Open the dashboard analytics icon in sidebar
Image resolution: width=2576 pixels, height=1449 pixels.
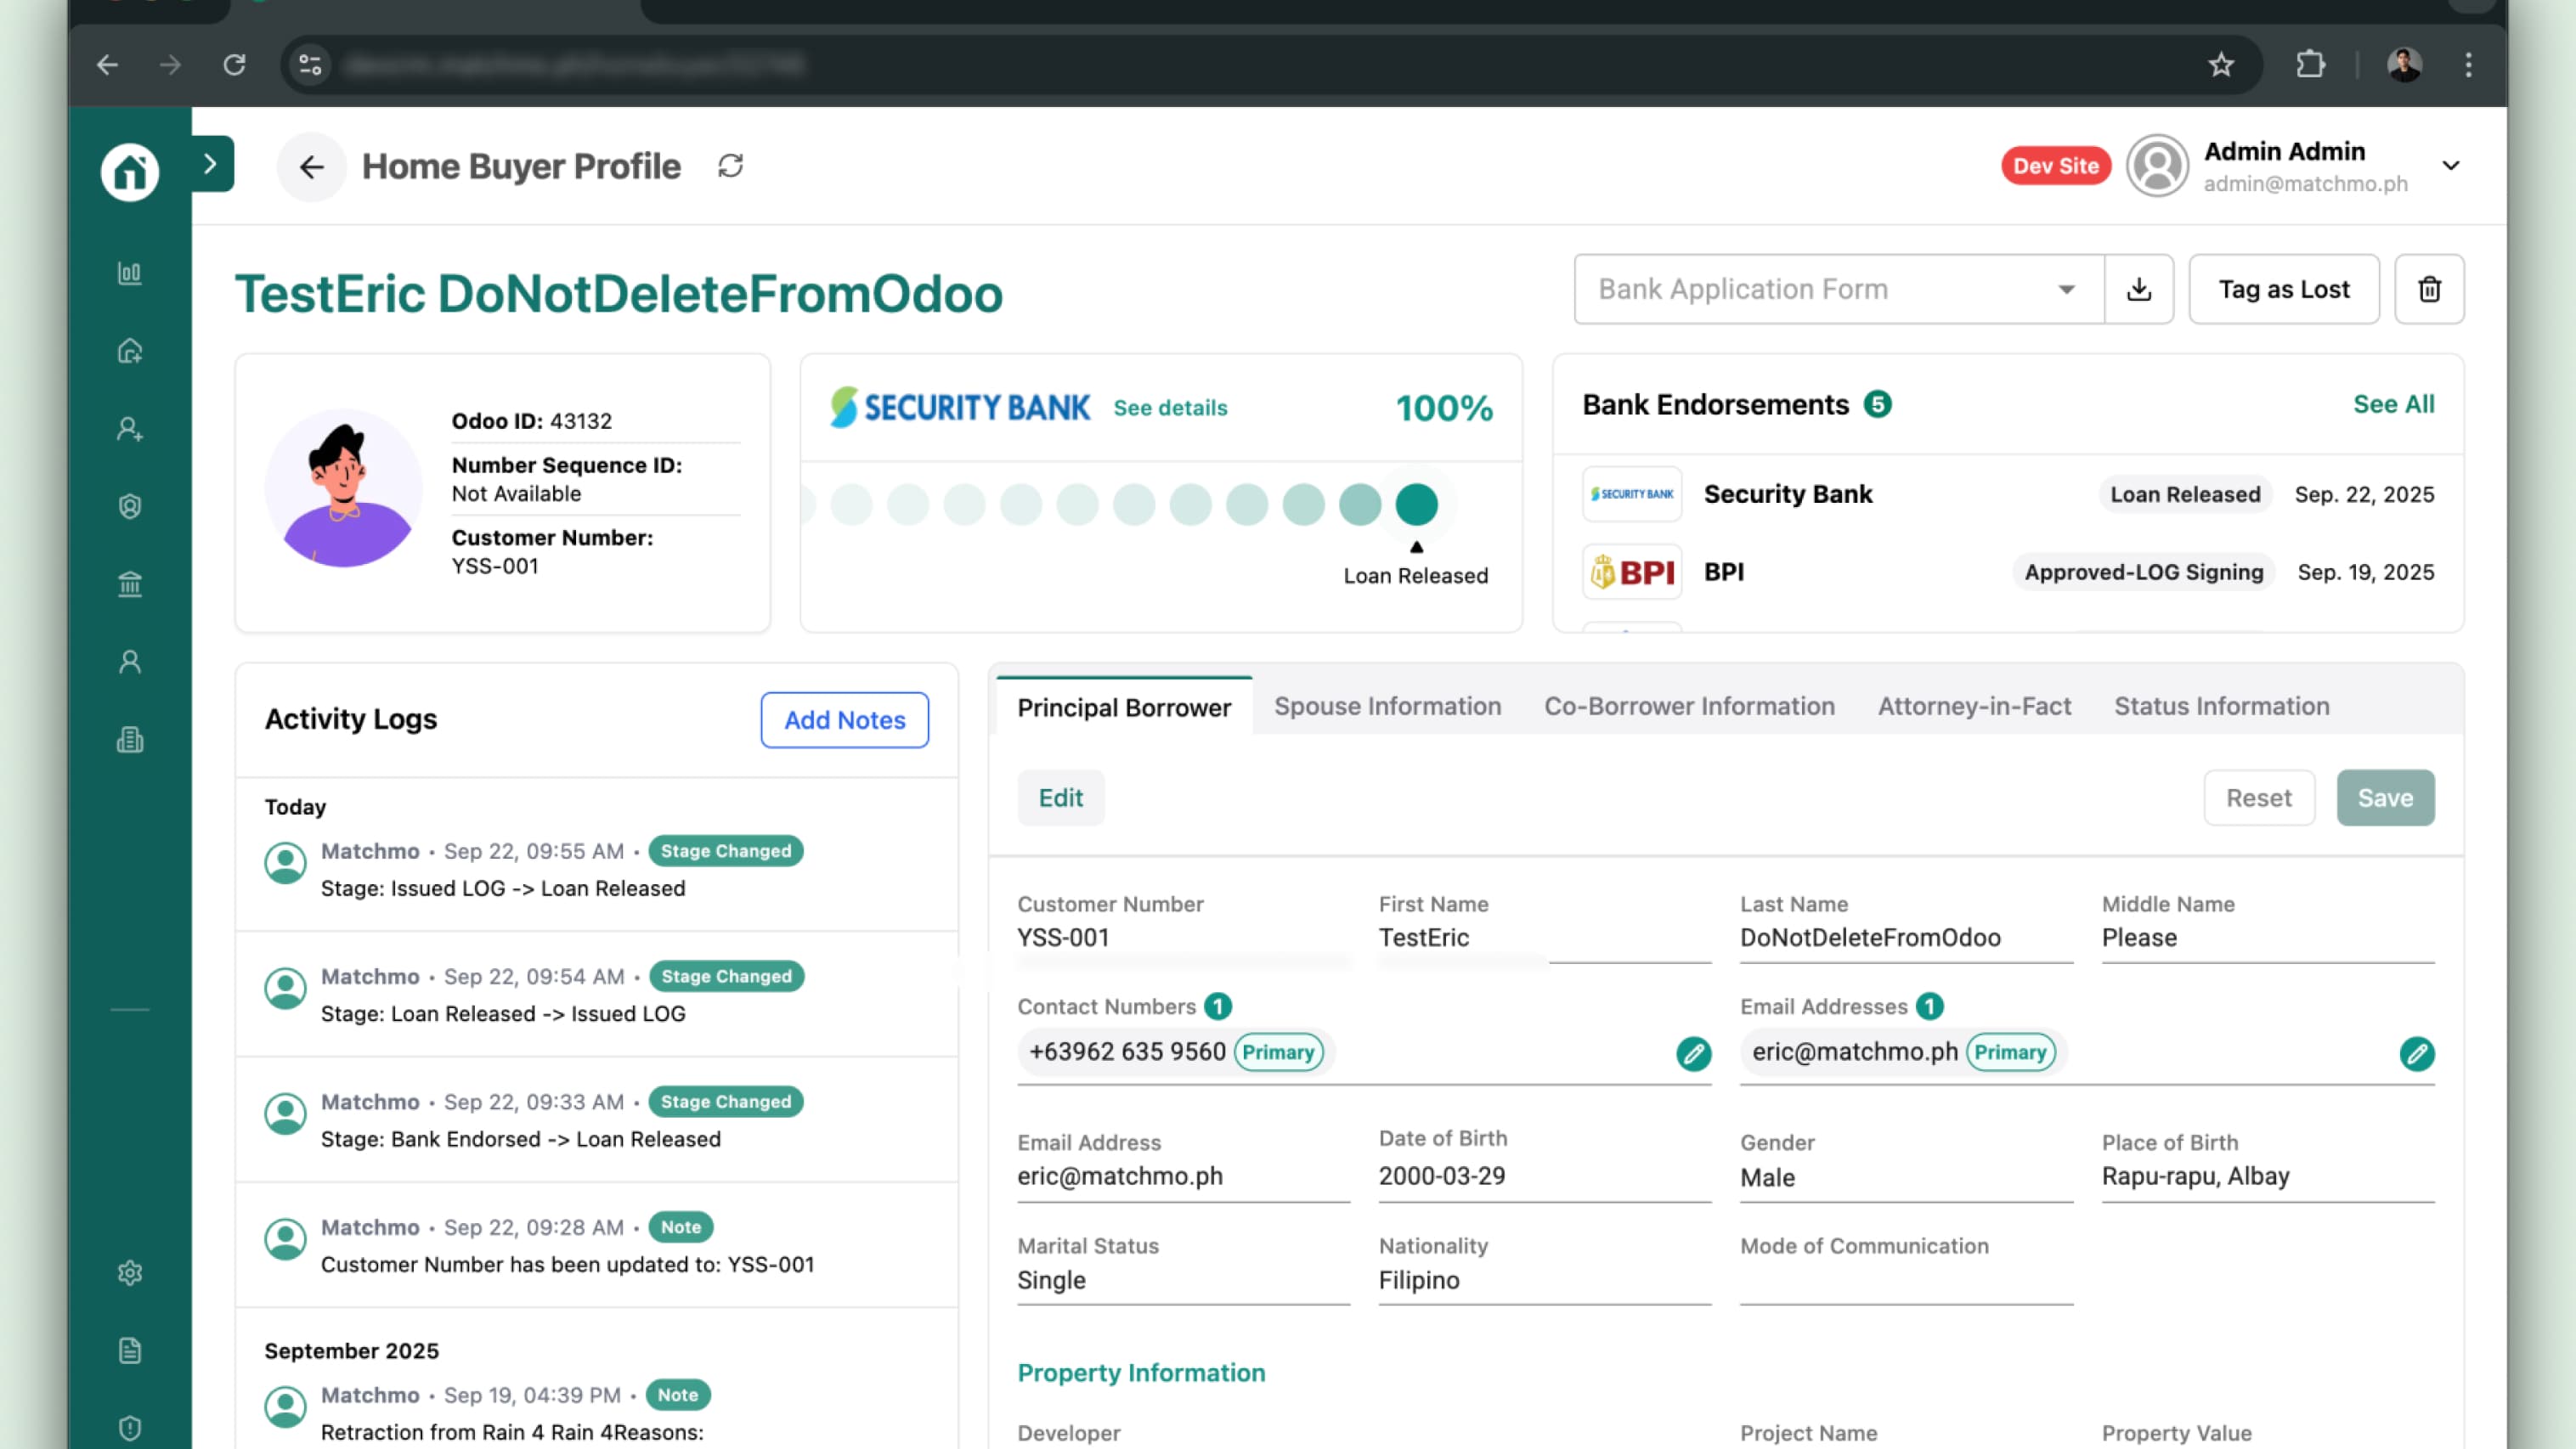click(130, 273)
